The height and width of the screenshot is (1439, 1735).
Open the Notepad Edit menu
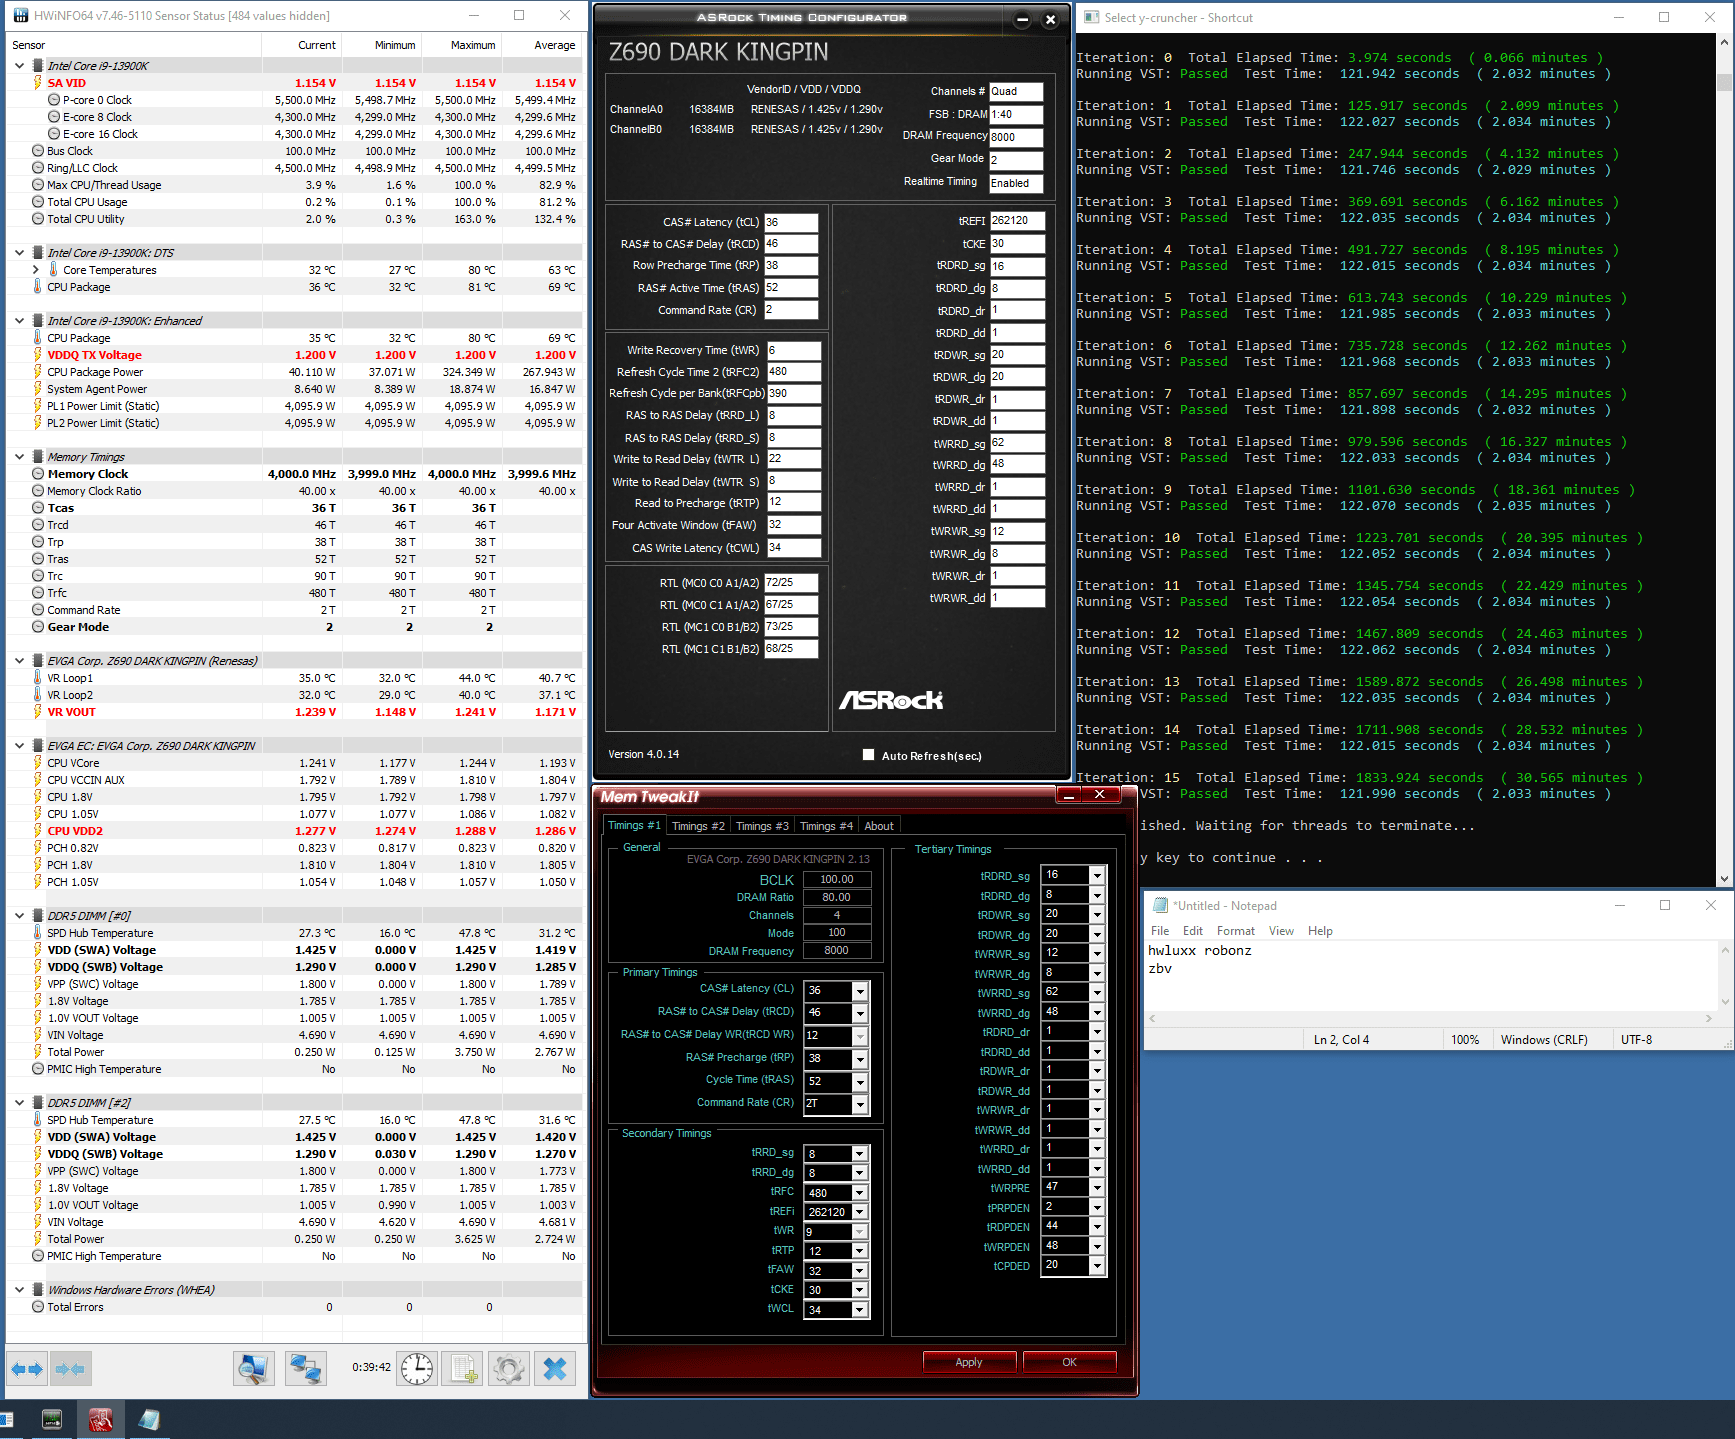(x=1193, y=931)
